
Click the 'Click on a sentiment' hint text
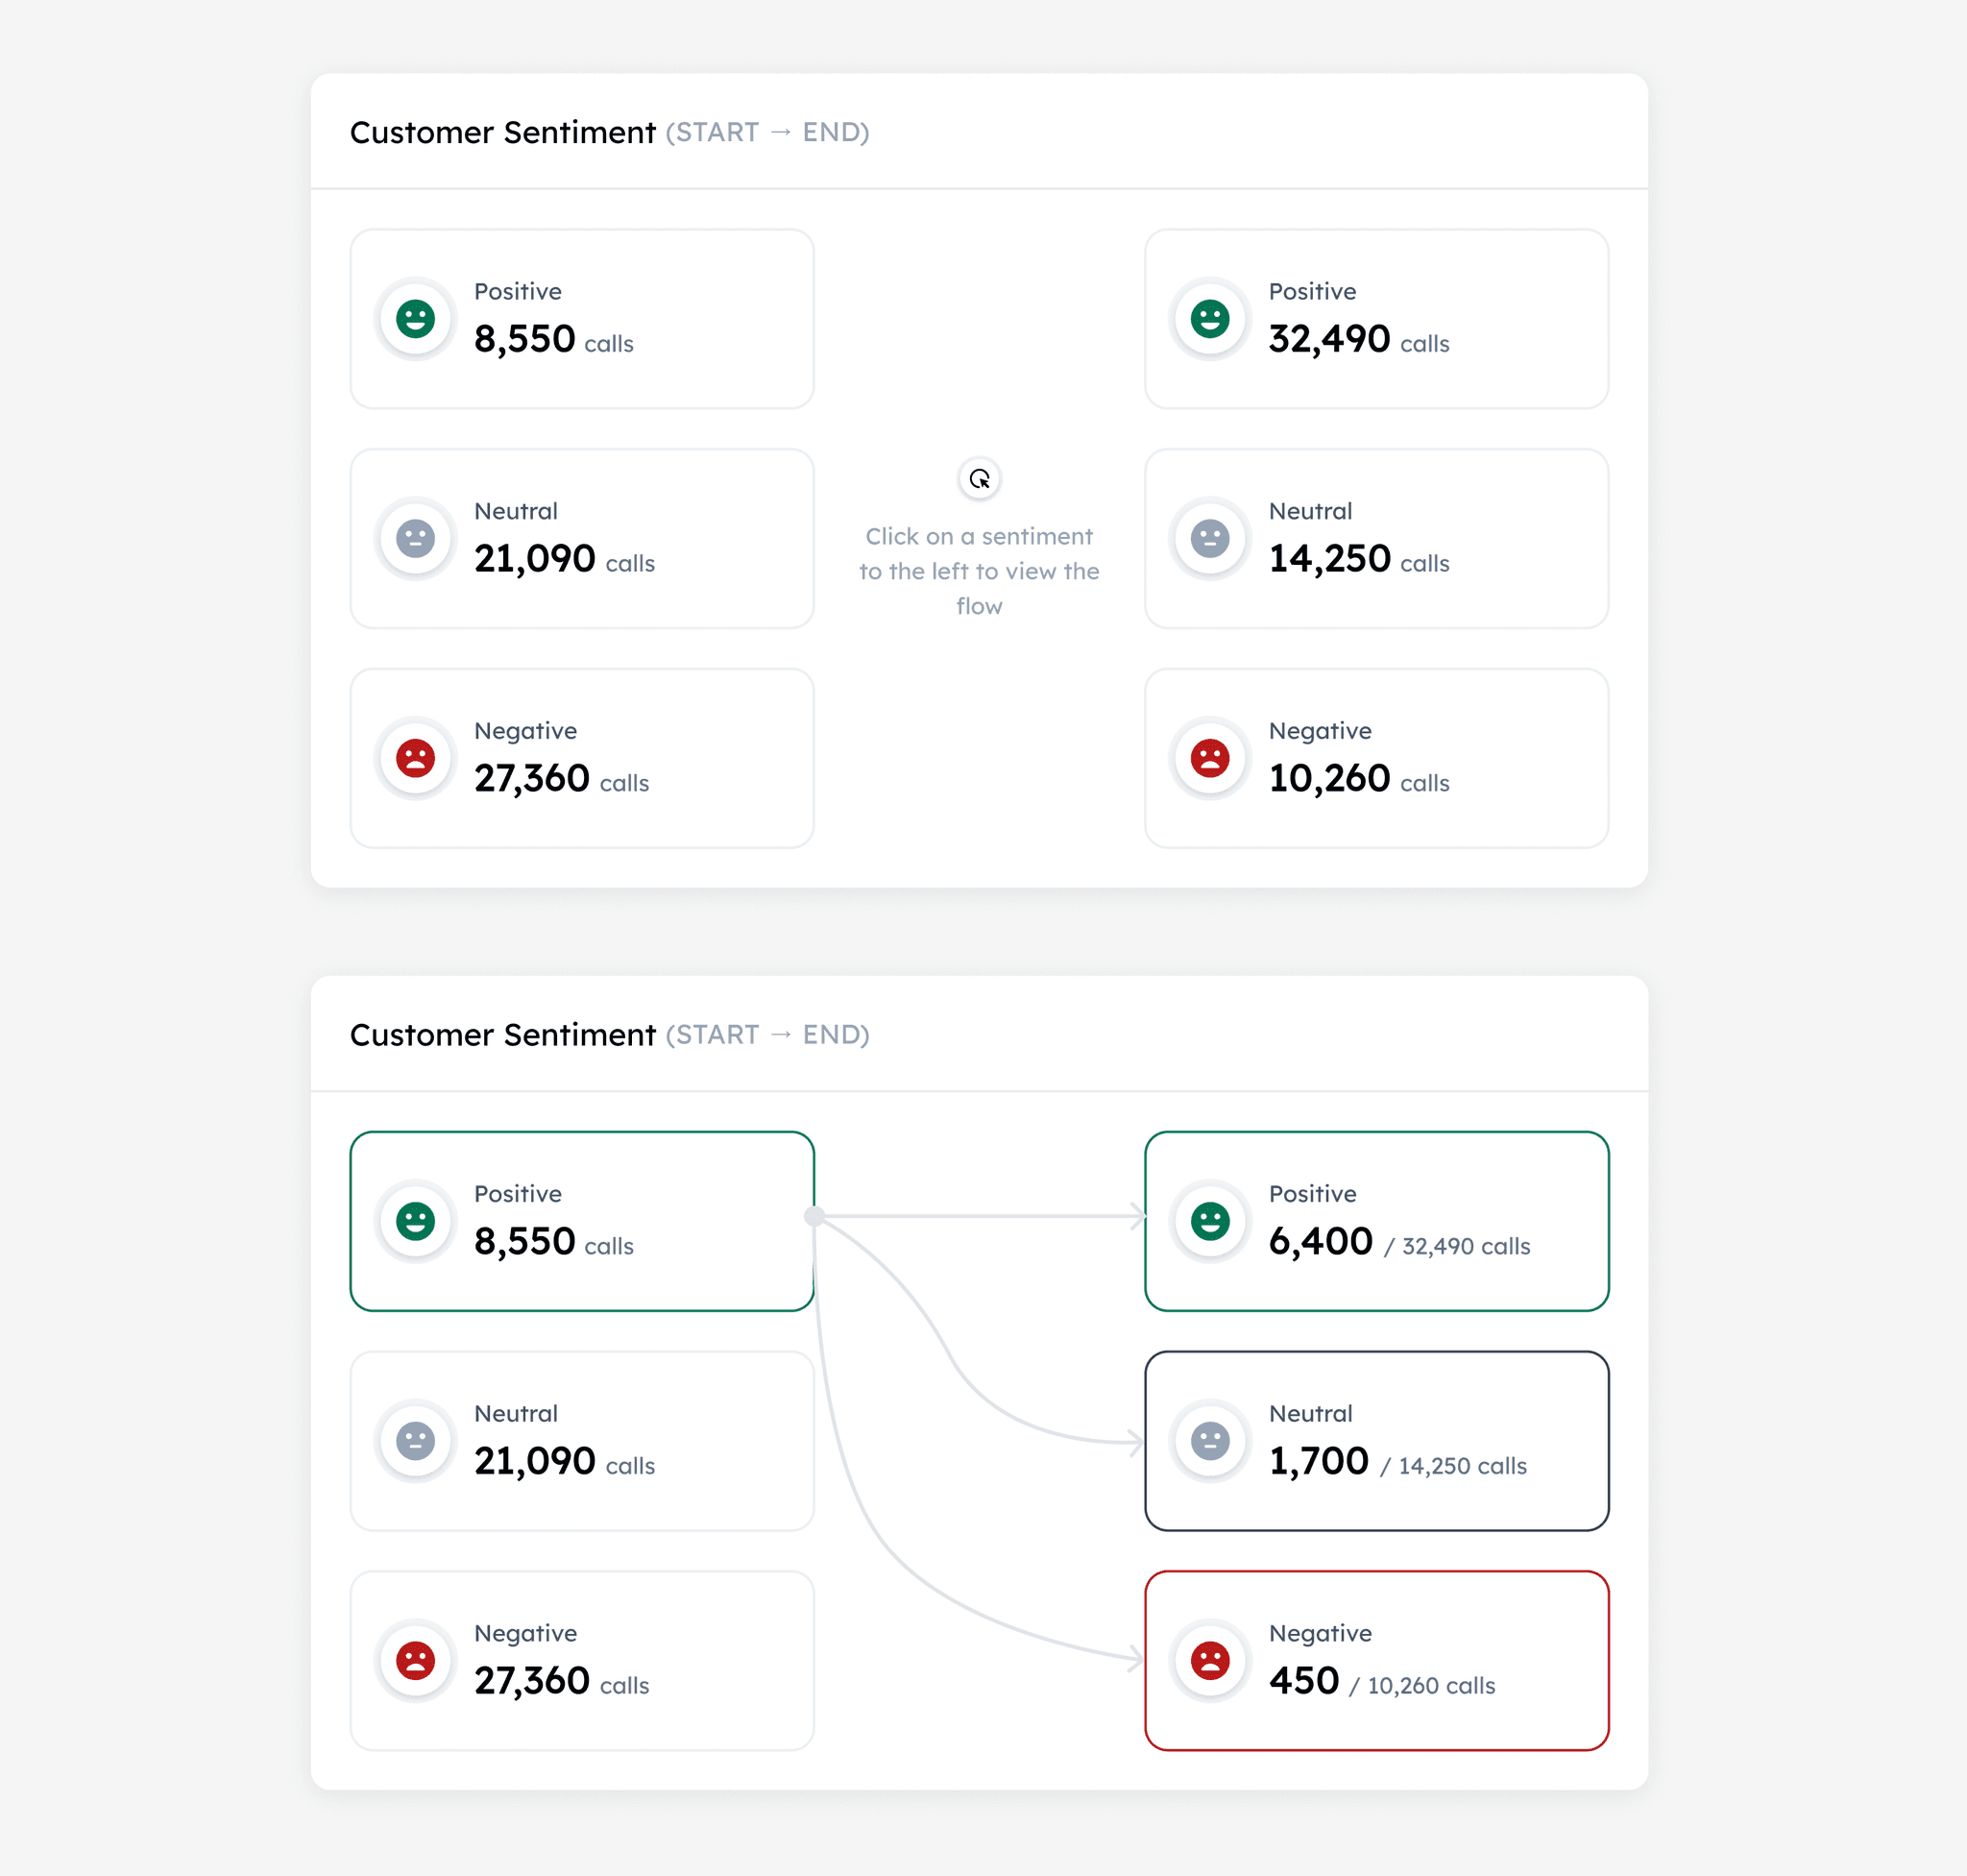[x=979, y=571]
